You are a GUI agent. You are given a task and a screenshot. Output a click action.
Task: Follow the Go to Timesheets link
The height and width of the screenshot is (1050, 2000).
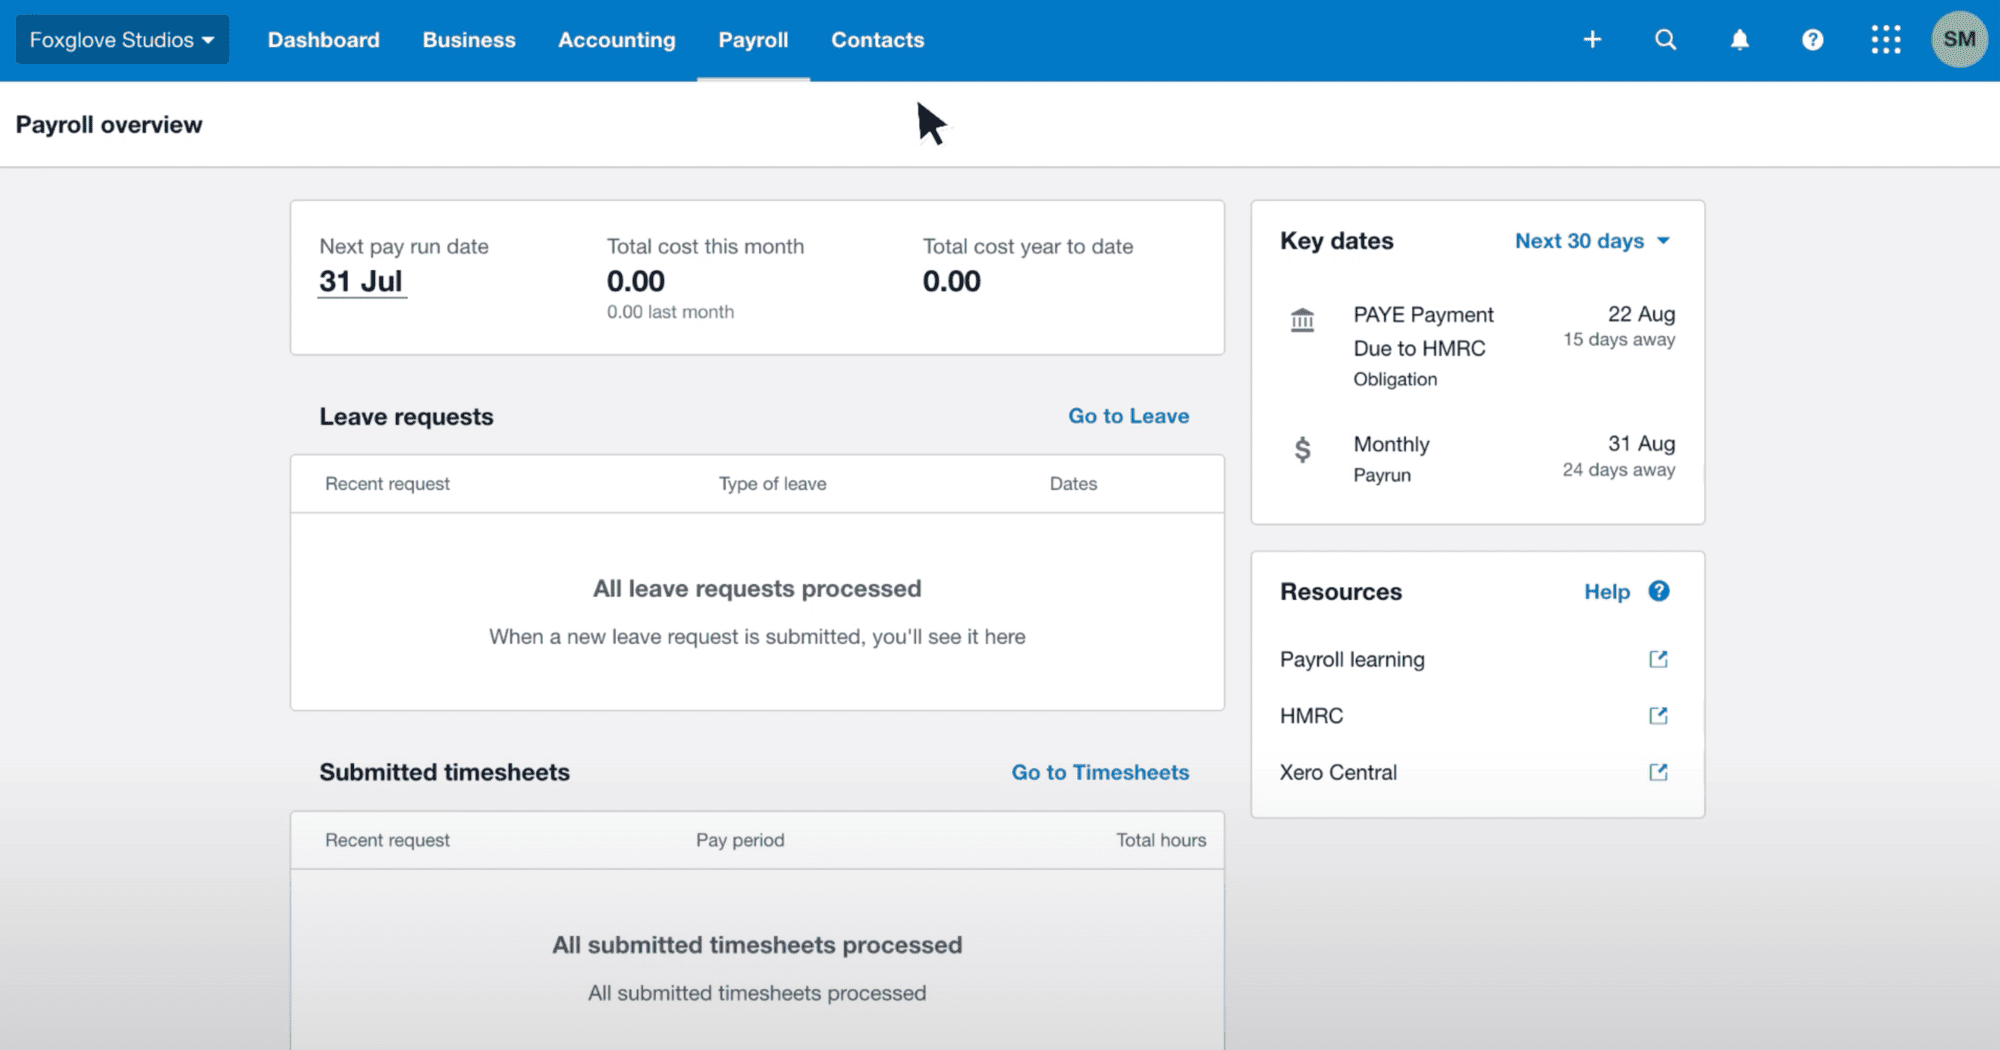coord(1100,772)
